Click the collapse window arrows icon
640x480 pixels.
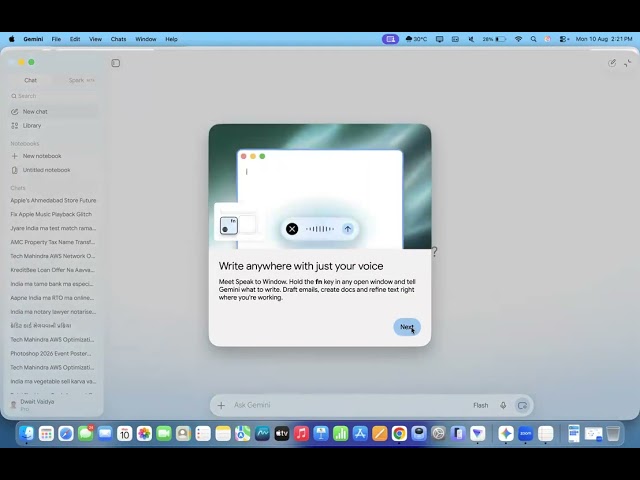coord(627,63)
